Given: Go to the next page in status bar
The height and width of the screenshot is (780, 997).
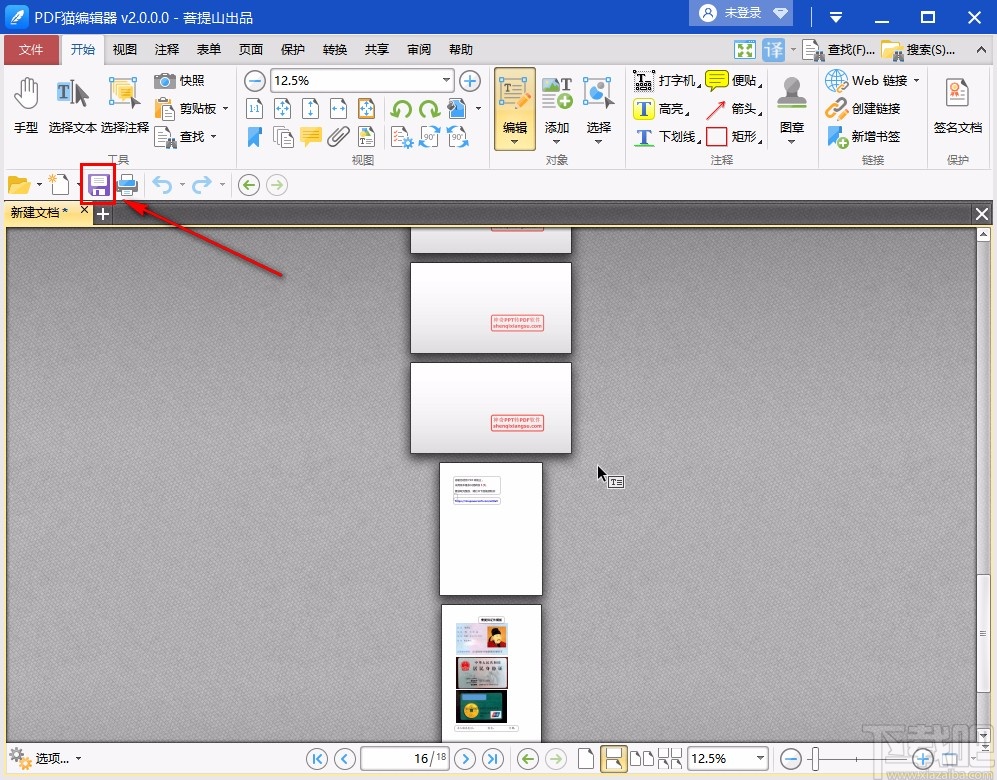Looking at the screenshot, I should pos(465,758).
